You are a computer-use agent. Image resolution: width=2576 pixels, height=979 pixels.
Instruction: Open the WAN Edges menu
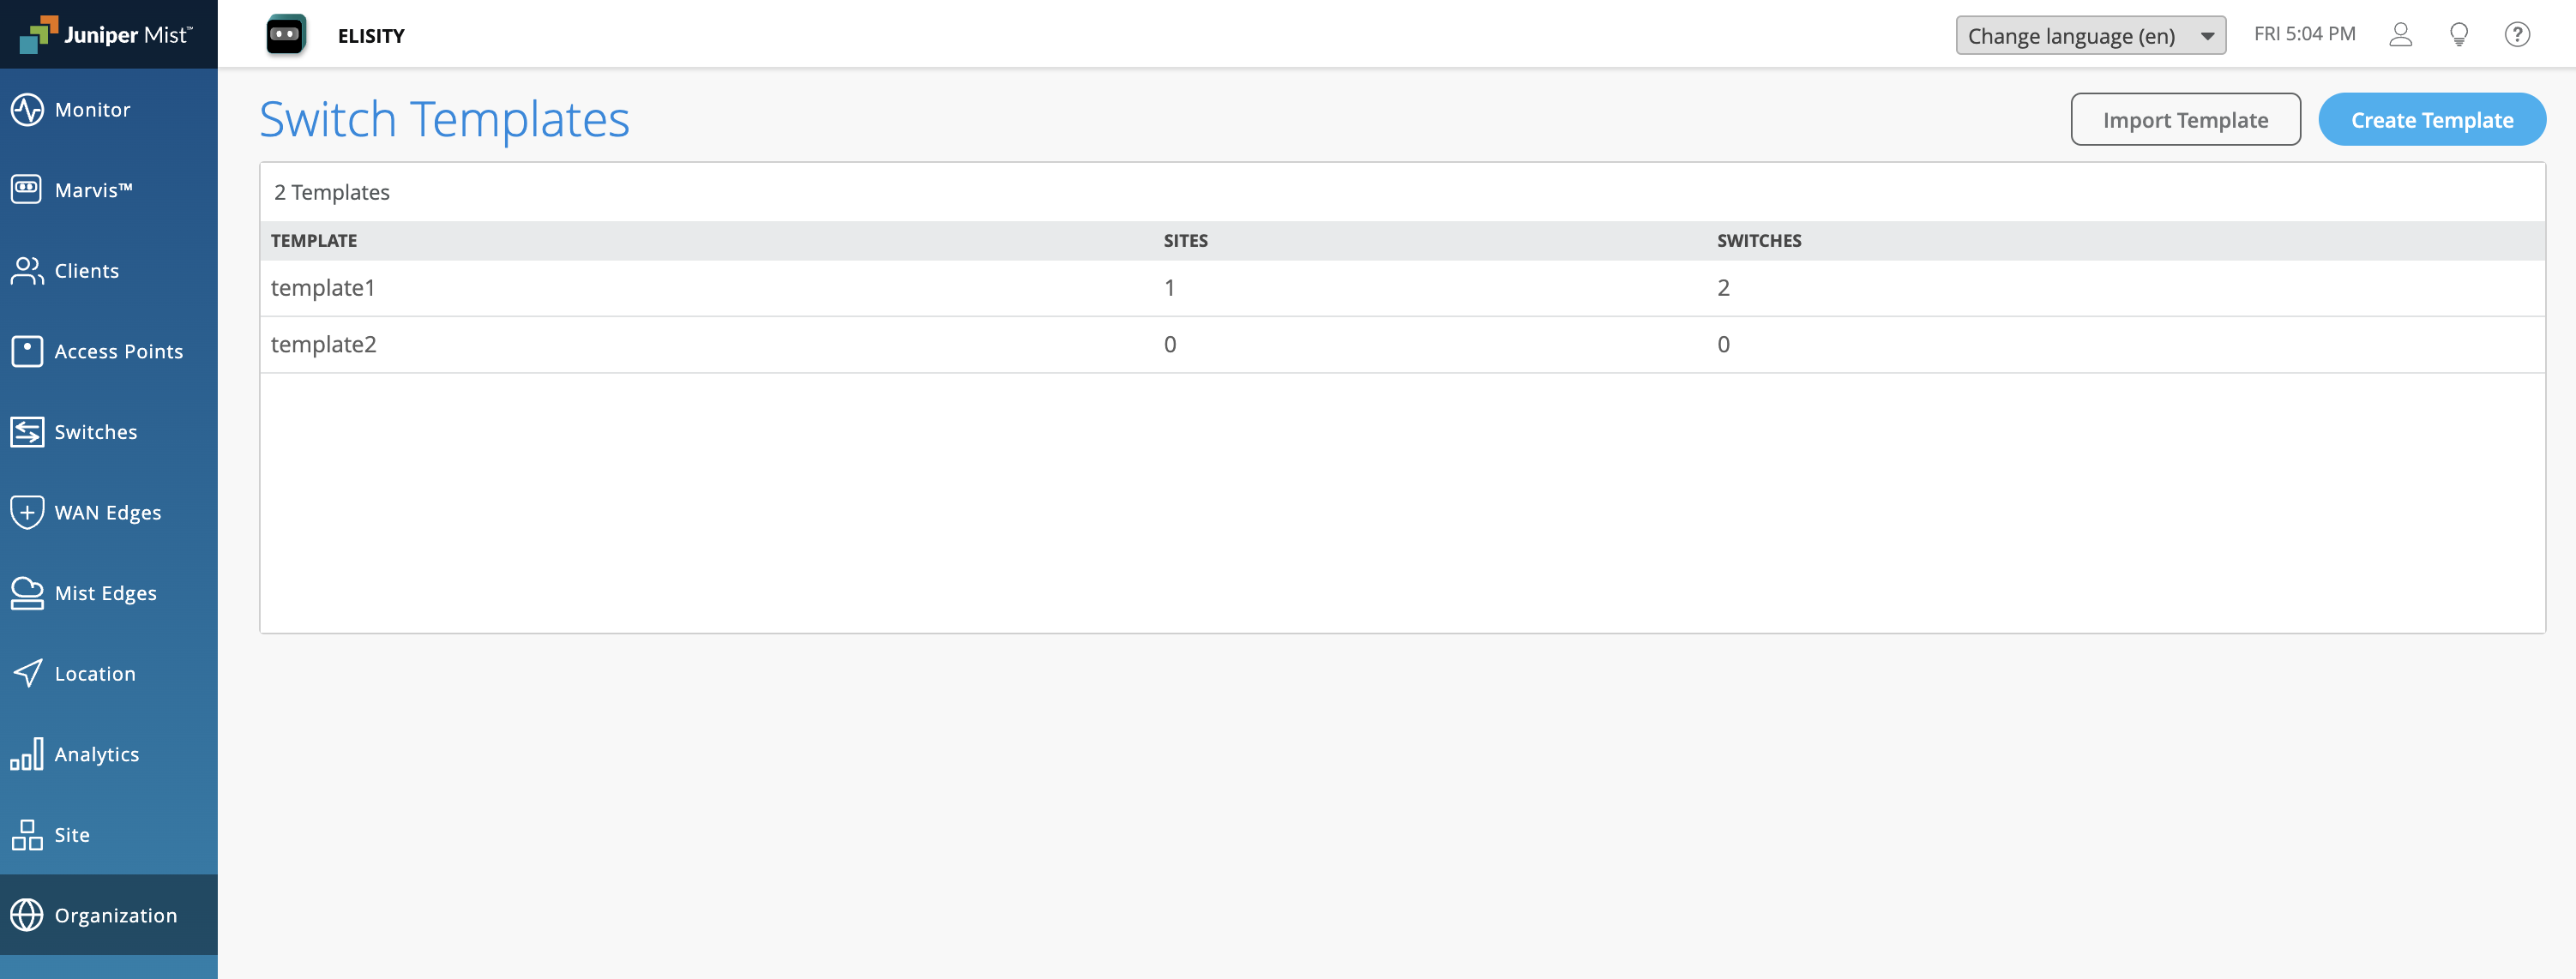107,513
